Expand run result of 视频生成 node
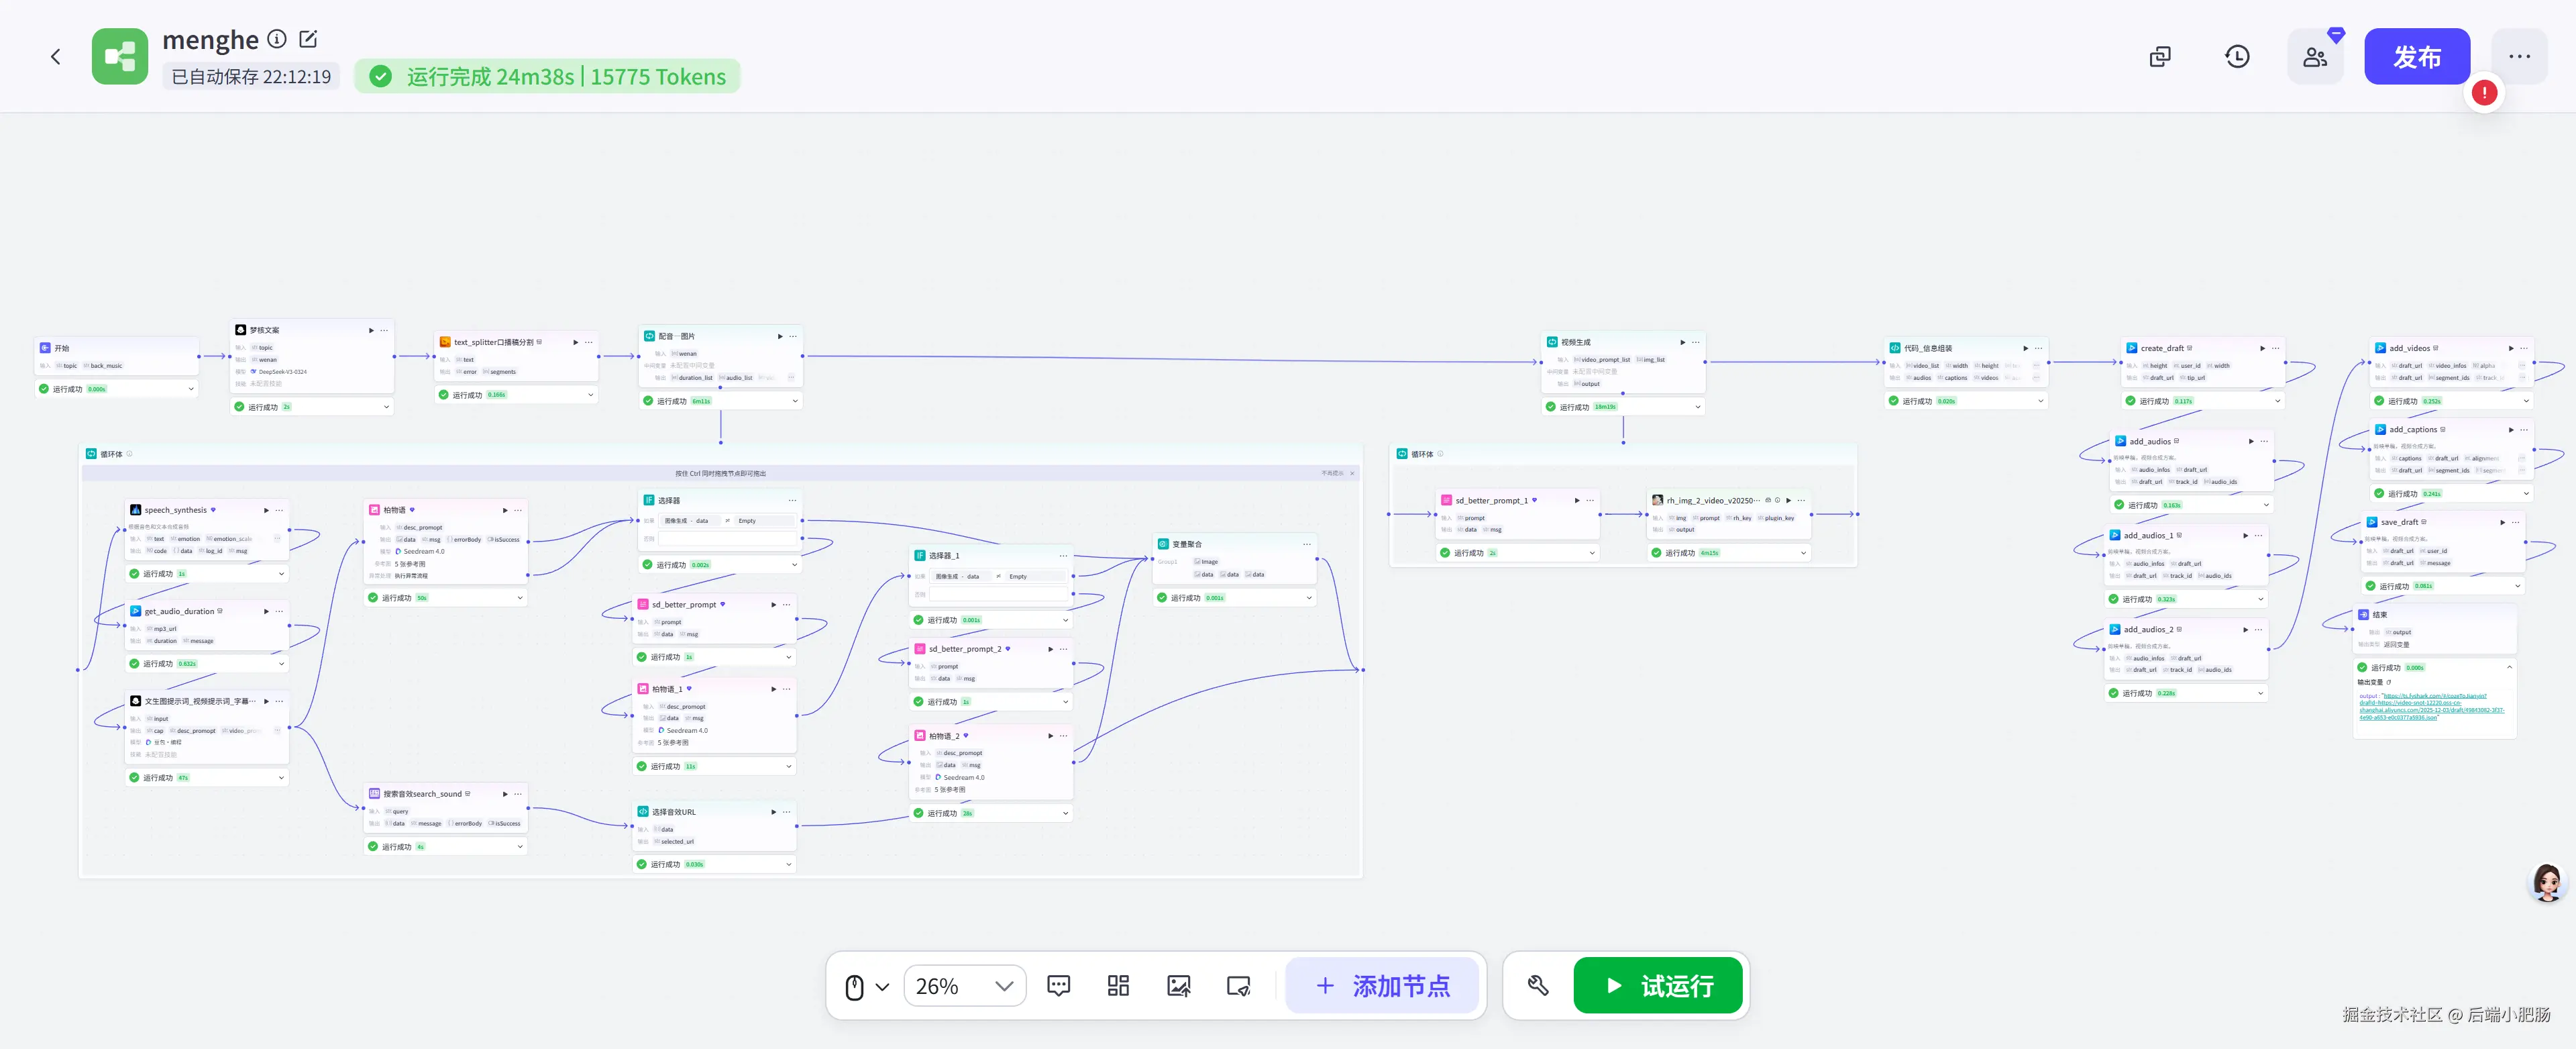The image size is (2576, 1049). (1697, 407)
